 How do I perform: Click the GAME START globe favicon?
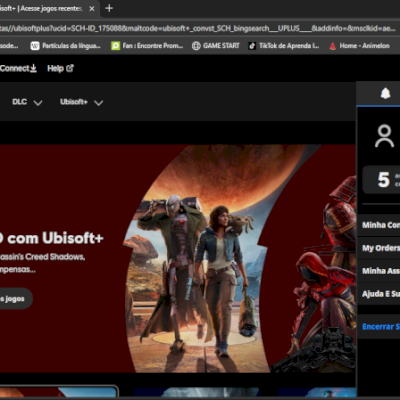coord(196,46)
